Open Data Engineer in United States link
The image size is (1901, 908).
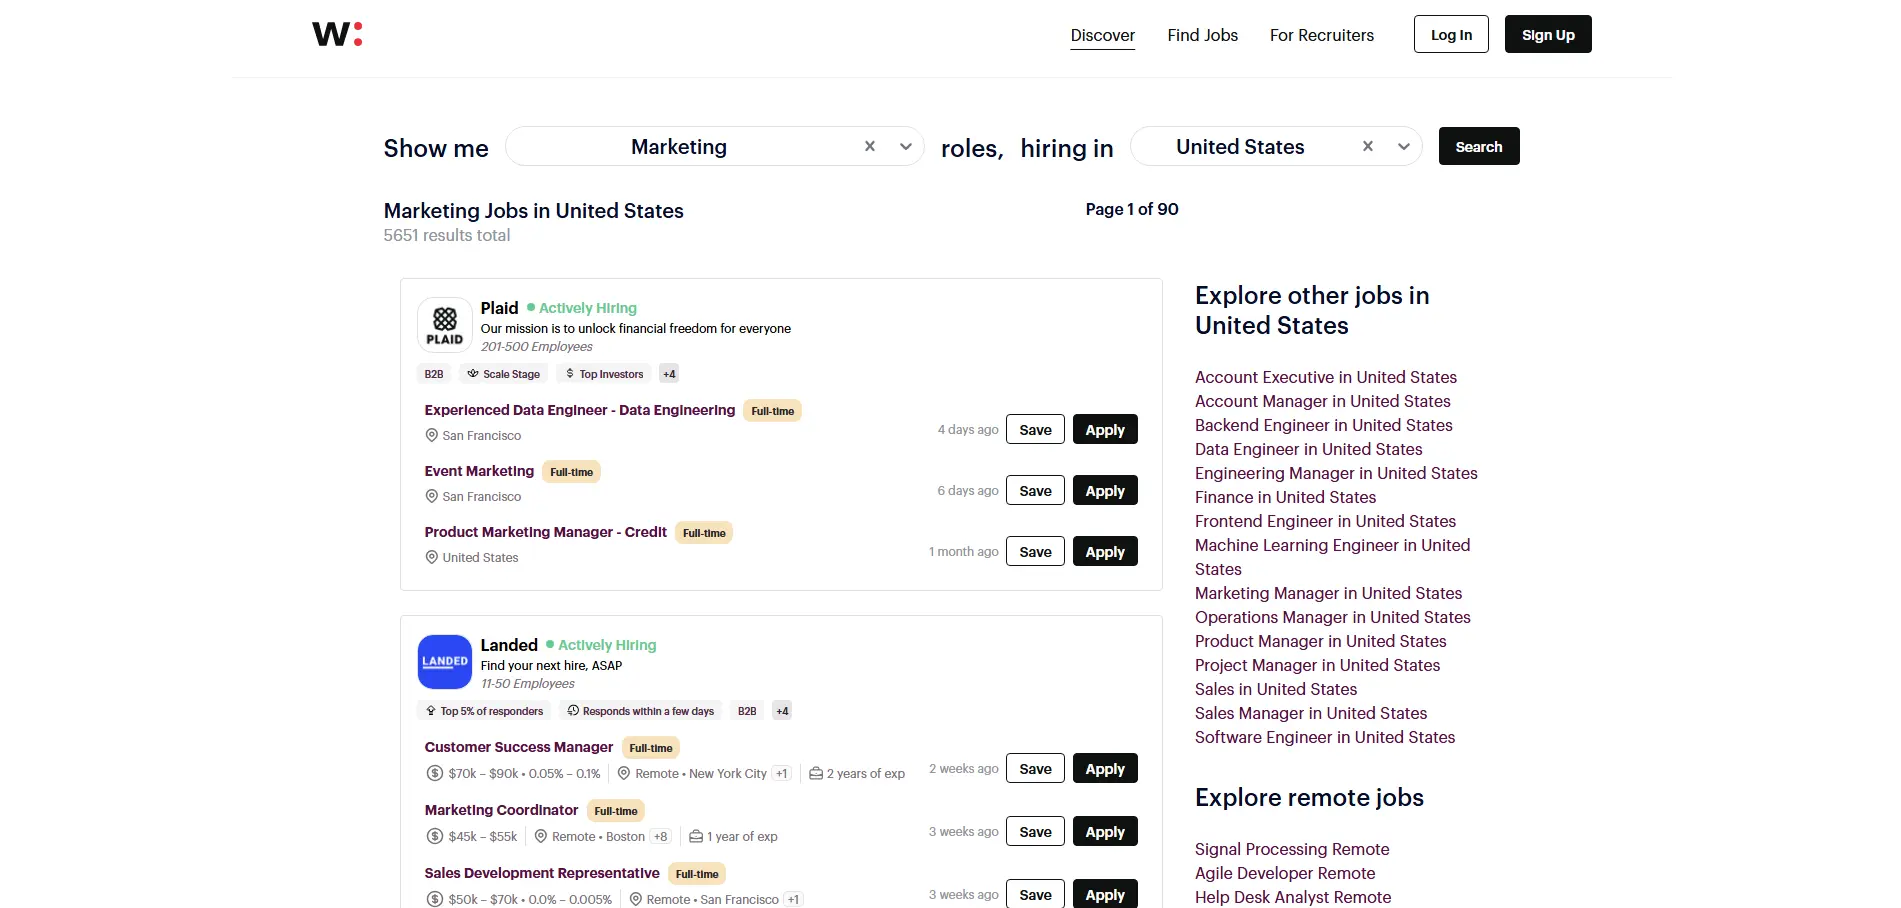(1309, 449)
